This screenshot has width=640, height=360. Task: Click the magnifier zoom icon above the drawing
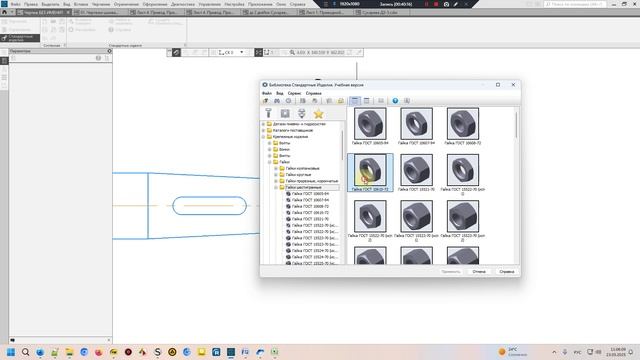pyautogui.click(x=292, y=52)
